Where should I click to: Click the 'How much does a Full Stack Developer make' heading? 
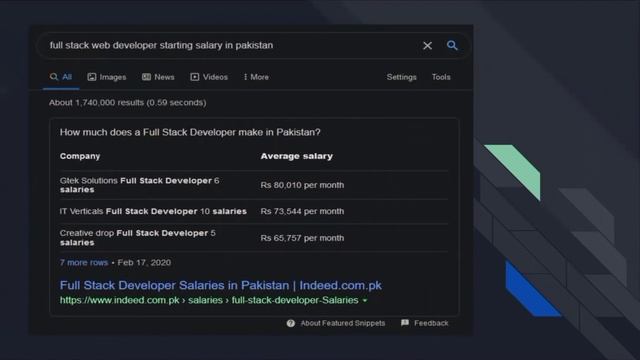(x=190, y=132)
